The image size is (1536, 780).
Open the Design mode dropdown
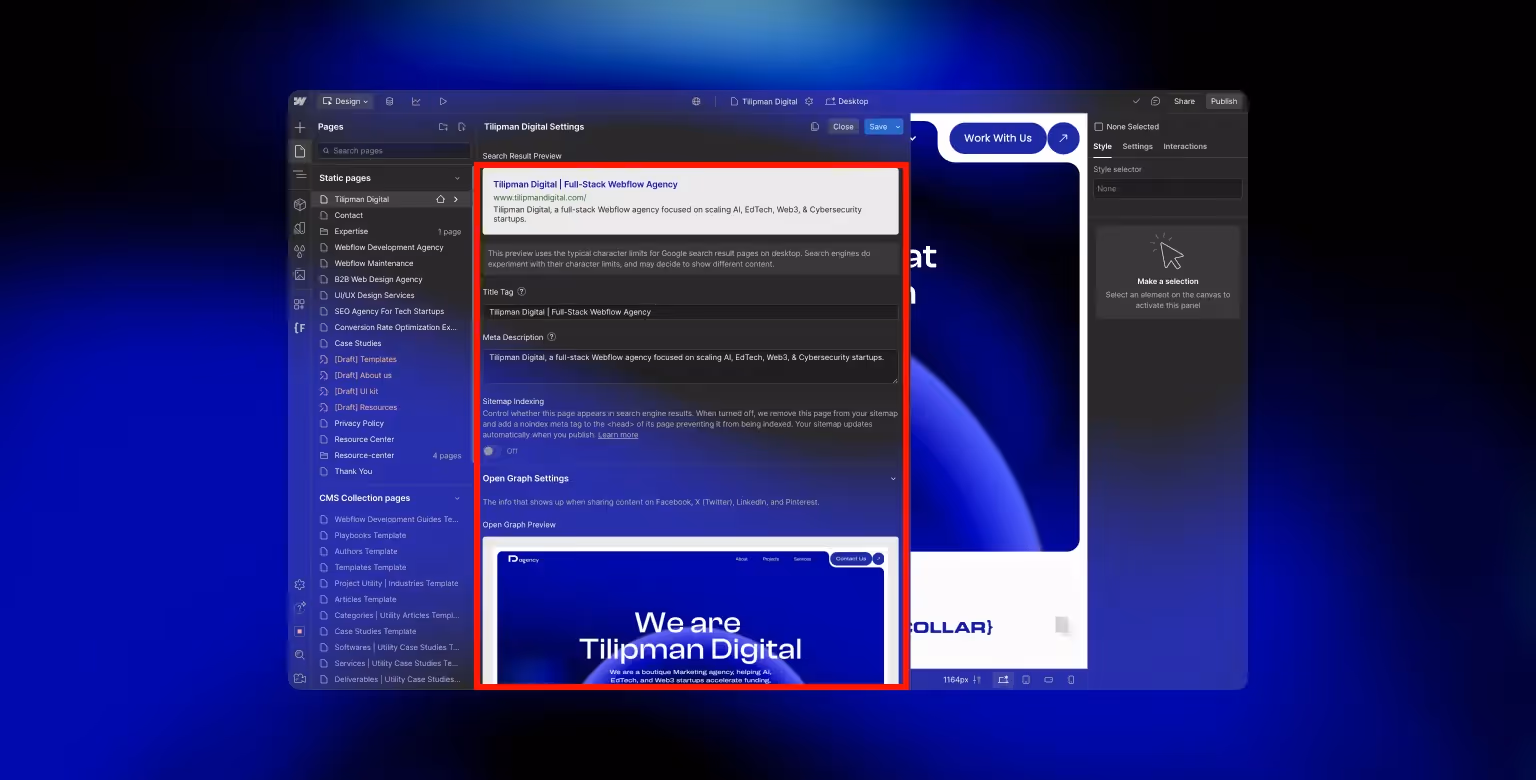click(345, 101)
